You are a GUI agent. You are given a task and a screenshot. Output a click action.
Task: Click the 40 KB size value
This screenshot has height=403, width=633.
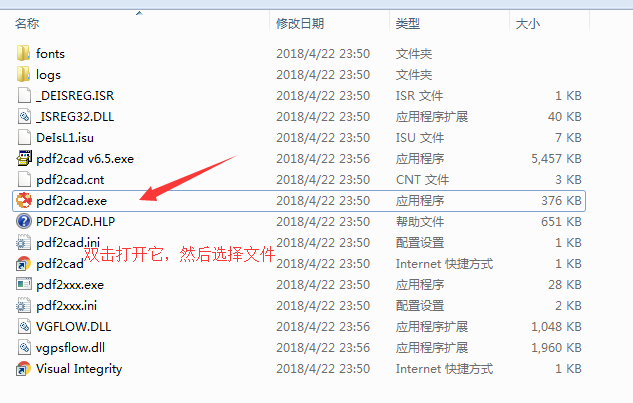coord(565,117)
